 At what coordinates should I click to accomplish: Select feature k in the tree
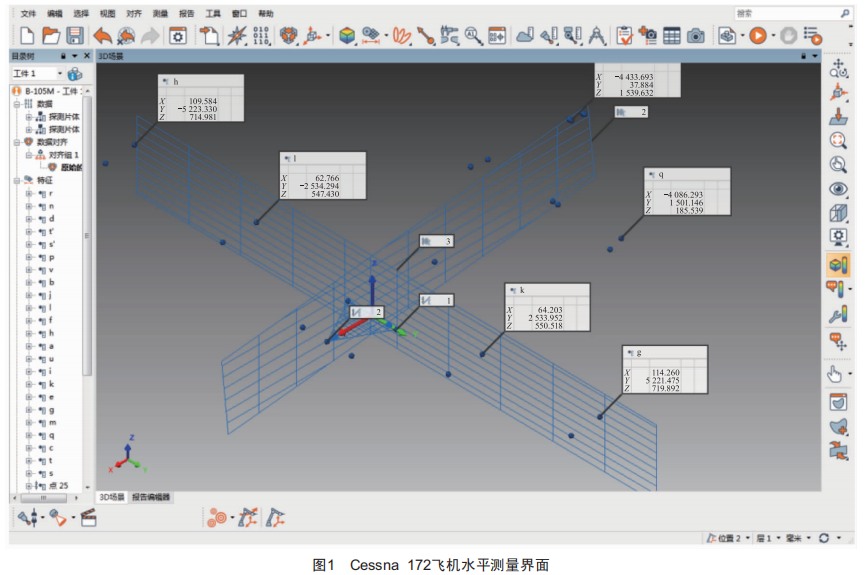(51, 384)
